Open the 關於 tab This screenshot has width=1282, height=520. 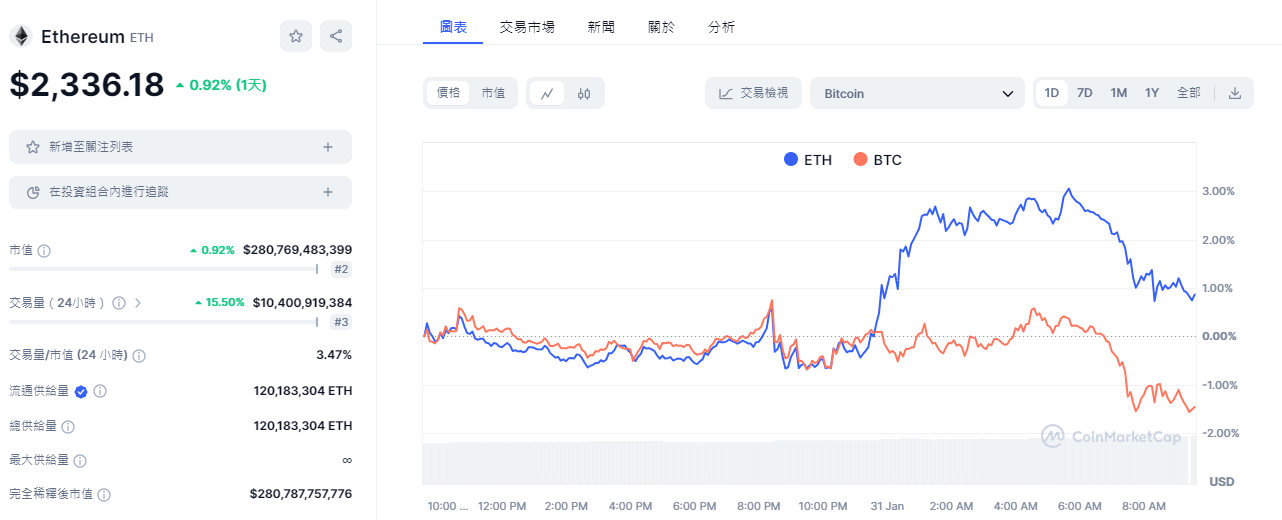(661, 27)
